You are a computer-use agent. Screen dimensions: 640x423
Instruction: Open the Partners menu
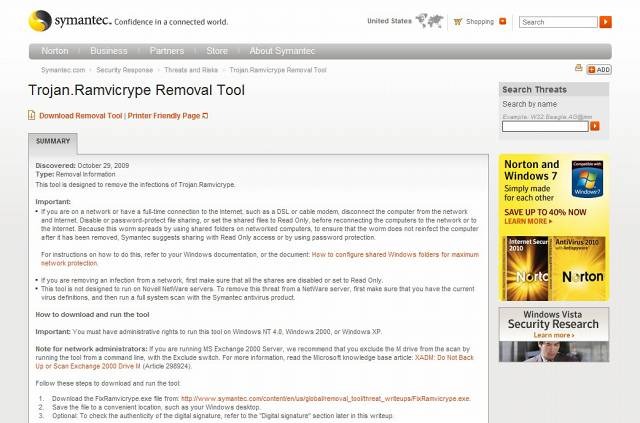pos(167,51)
